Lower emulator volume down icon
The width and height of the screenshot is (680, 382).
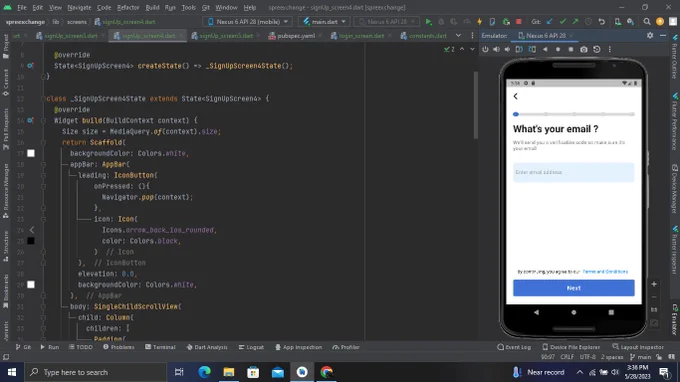tap(507, 49)
